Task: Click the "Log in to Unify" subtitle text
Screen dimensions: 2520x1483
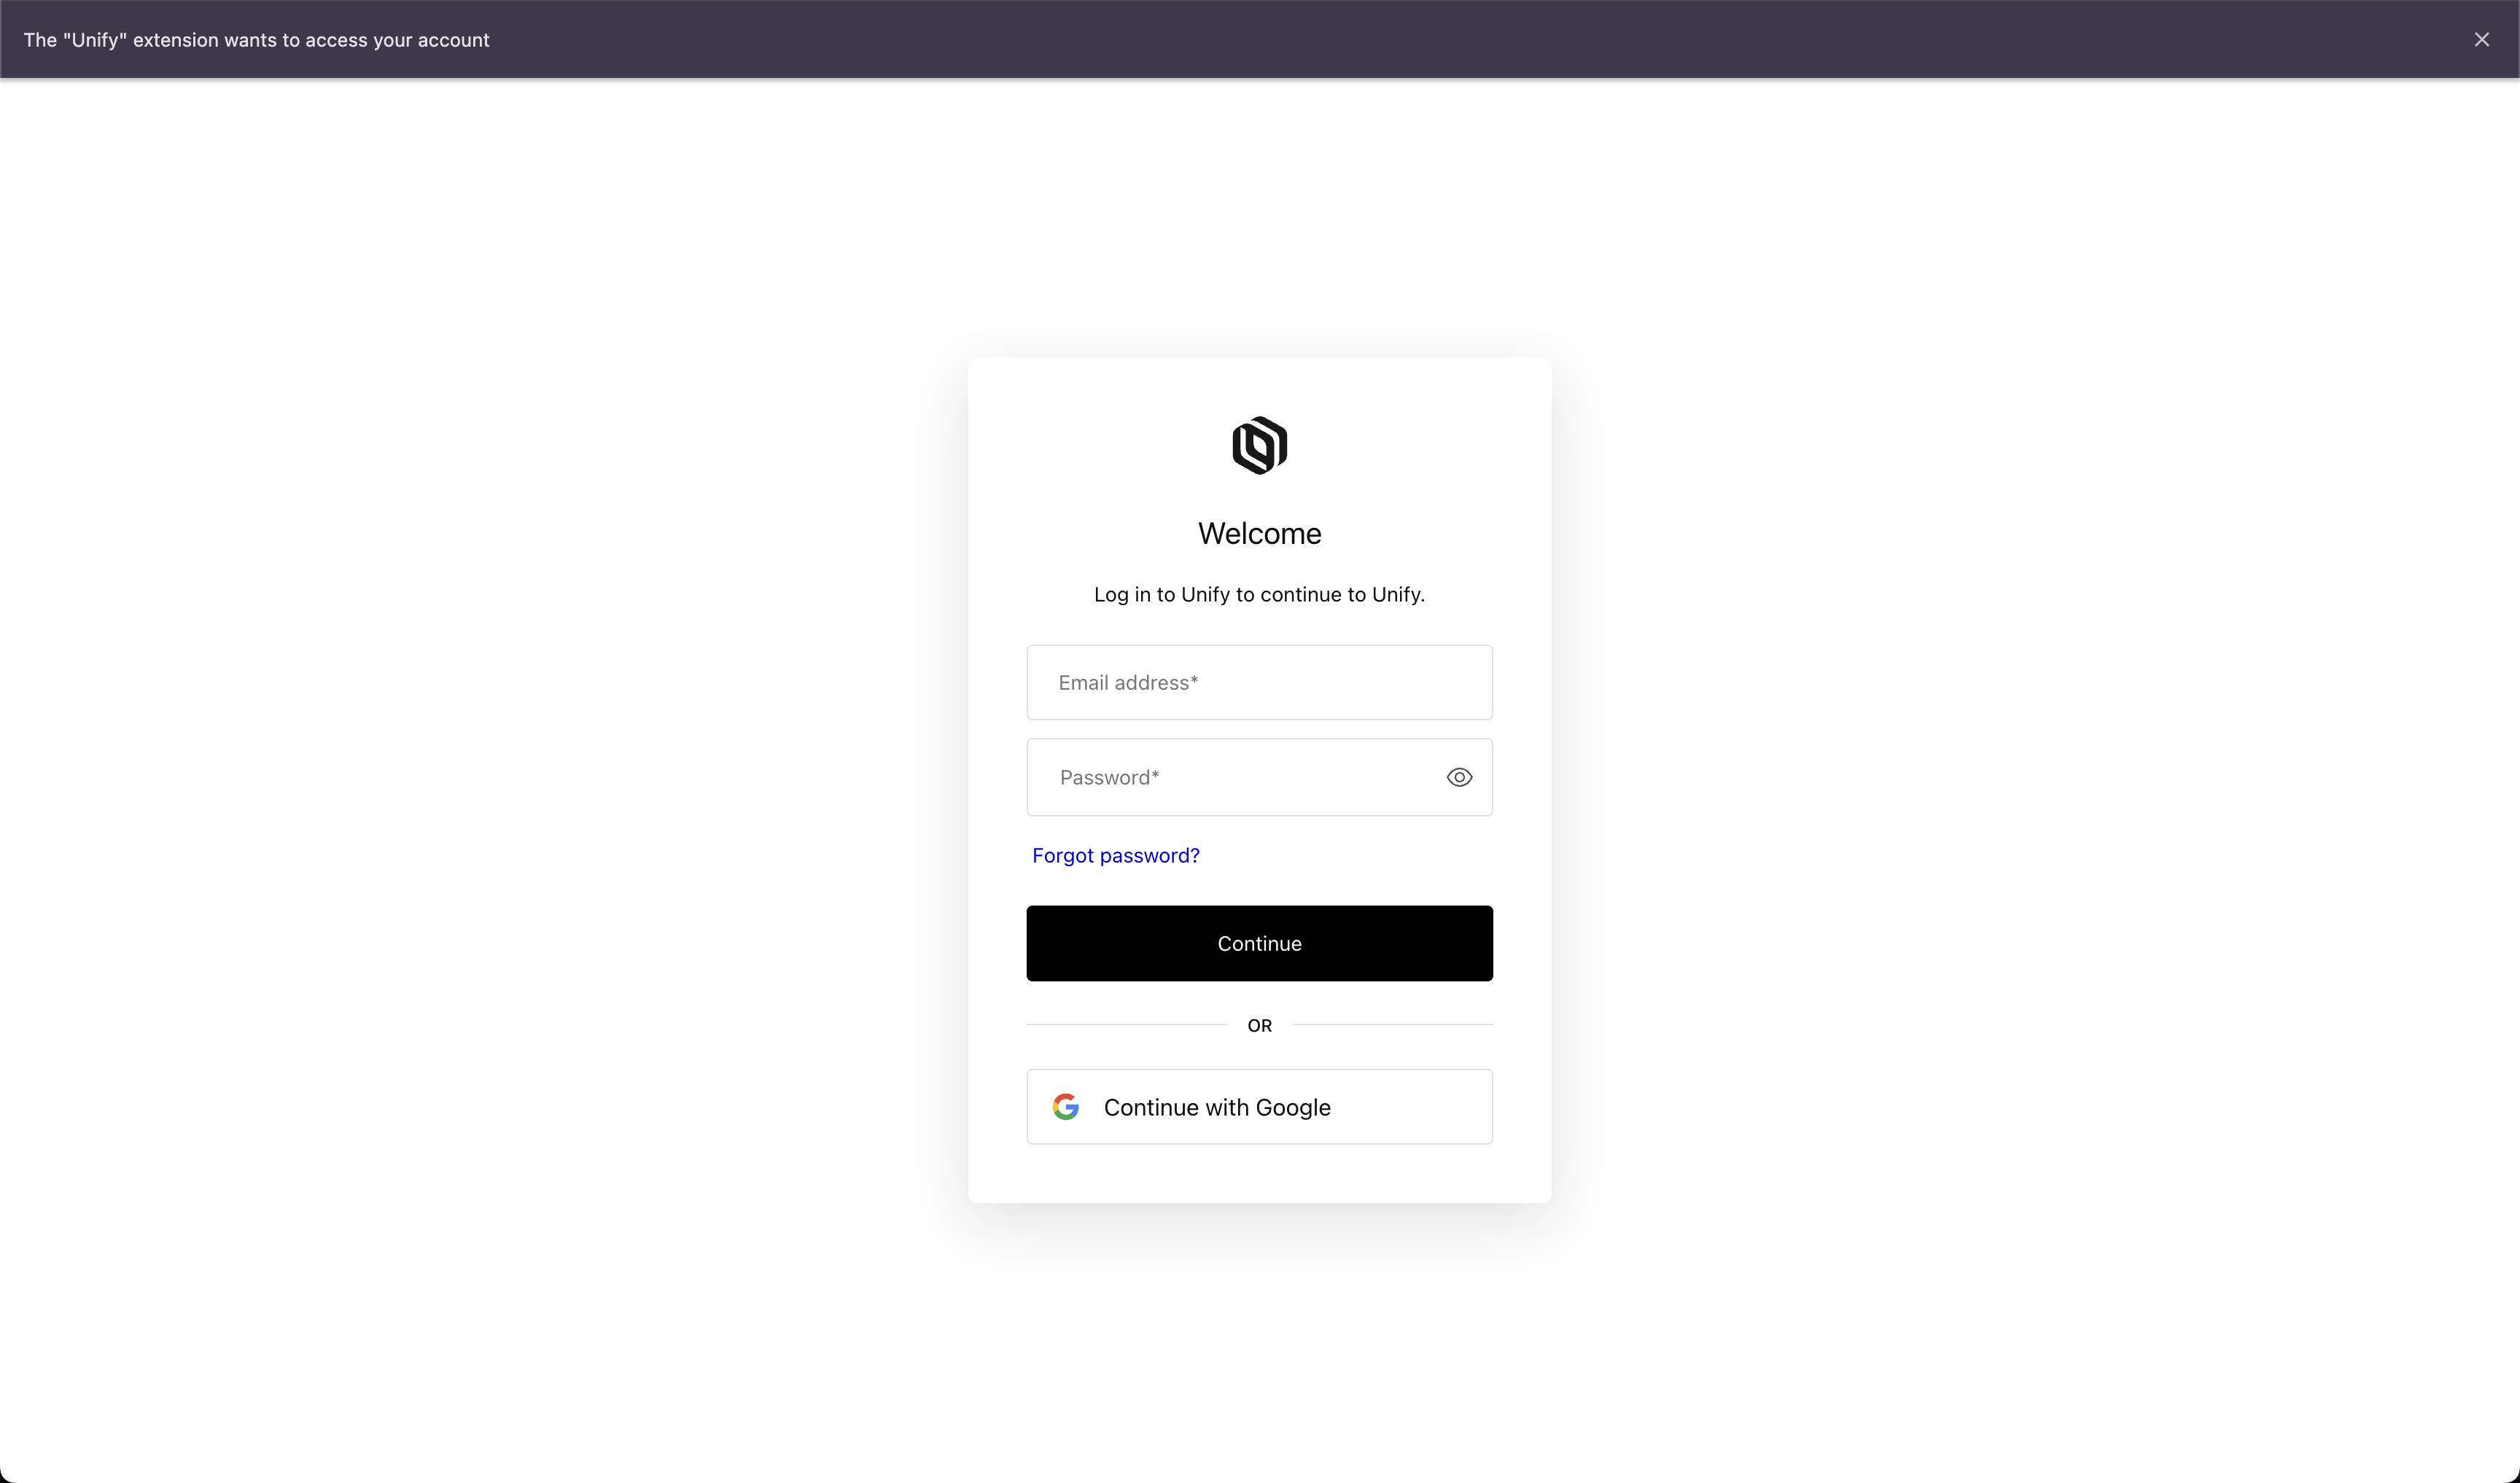Action: tap(1259, 594)
